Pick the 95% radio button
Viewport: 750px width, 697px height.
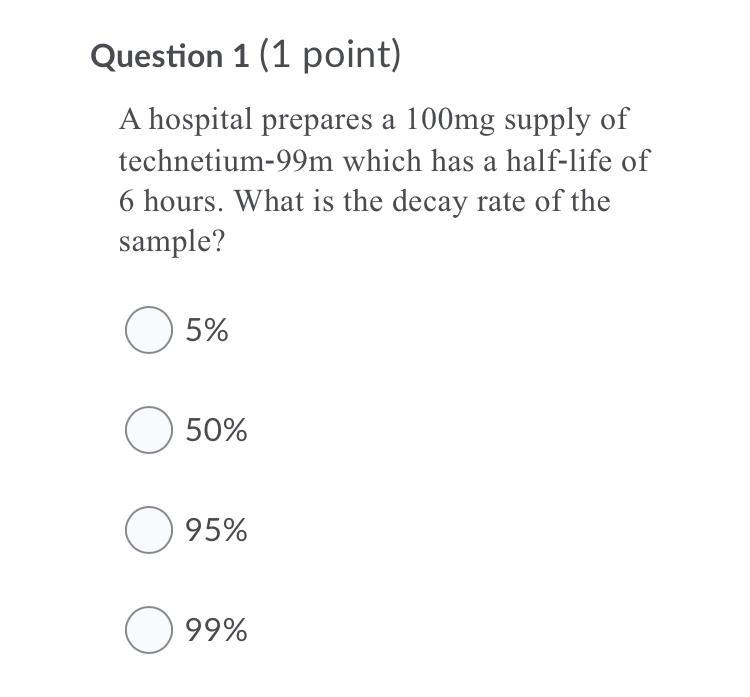pyautogui.click(x=149, y=530)
